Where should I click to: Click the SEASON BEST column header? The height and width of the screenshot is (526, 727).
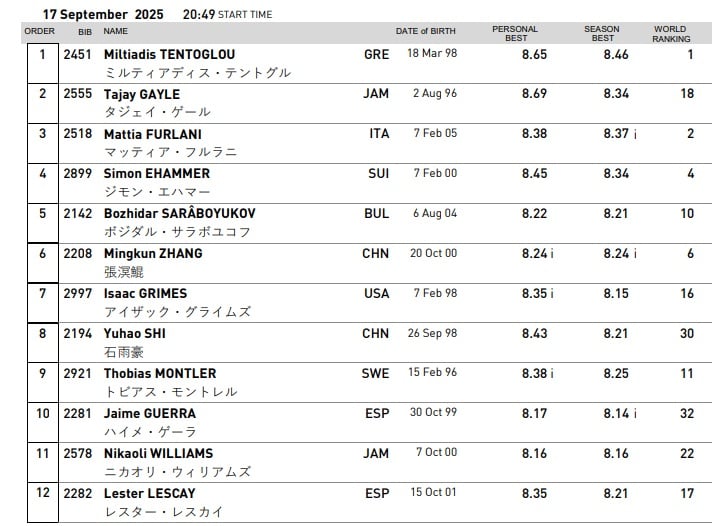click(x=602, y=33)
